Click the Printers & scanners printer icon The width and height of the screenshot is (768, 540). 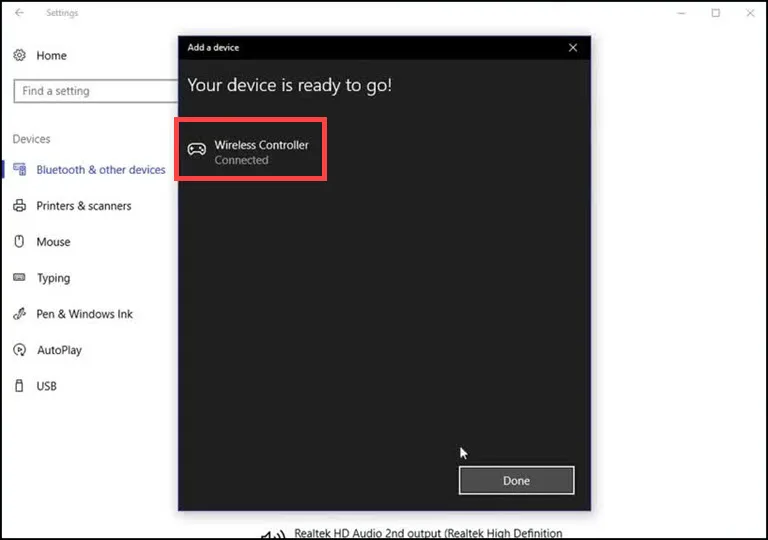(x=19, y=206)
